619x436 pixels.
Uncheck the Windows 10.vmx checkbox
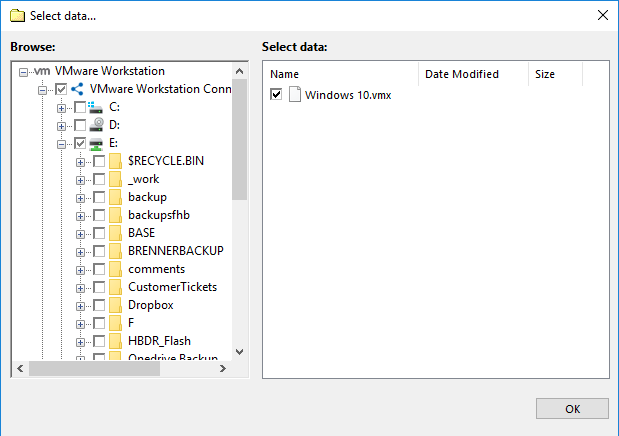pos(276,94)
